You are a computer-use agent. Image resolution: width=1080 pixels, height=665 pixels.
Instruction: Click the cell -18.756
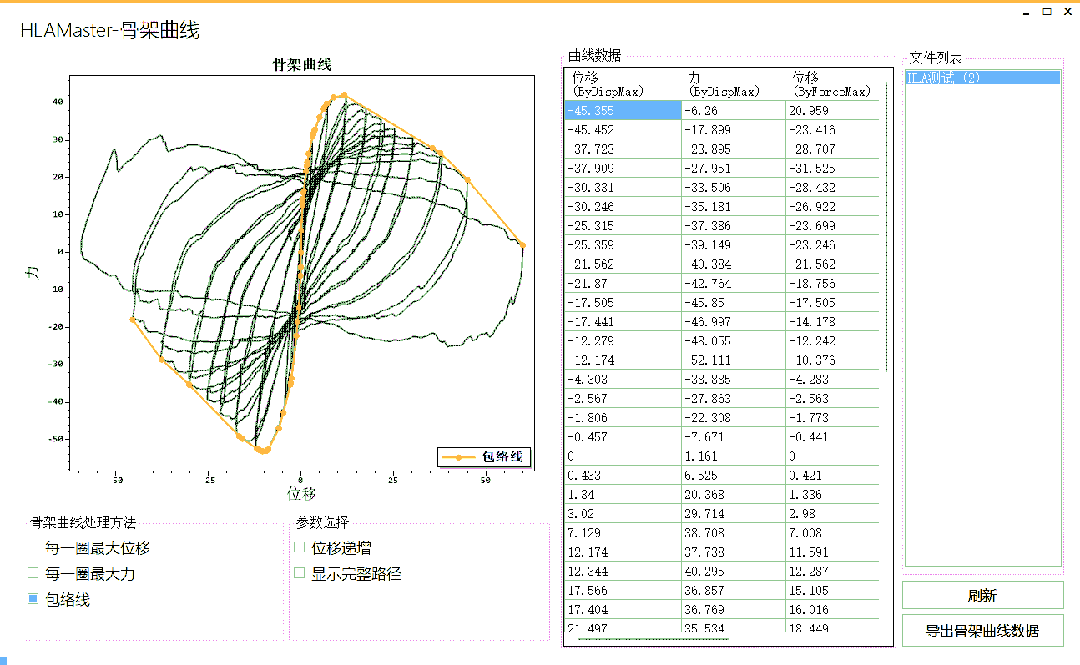833,283
